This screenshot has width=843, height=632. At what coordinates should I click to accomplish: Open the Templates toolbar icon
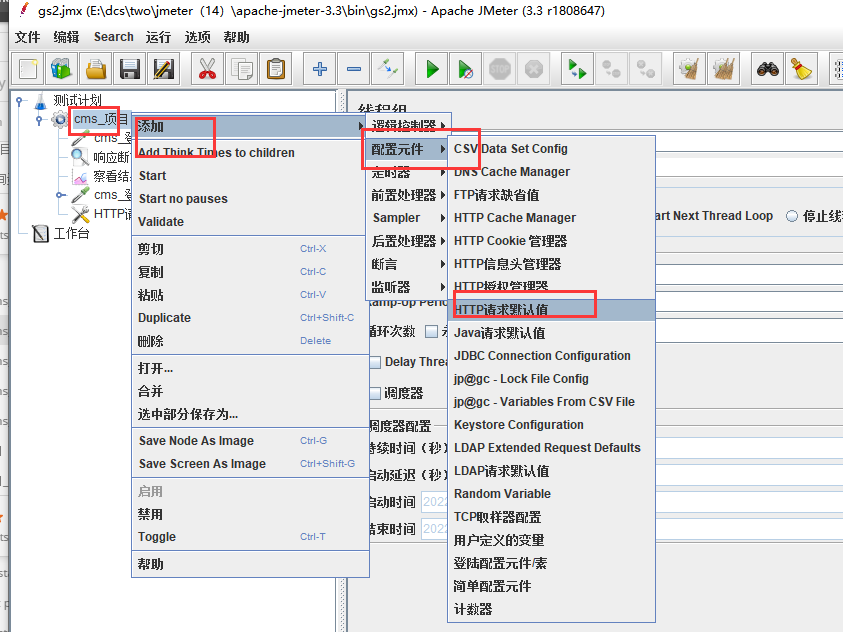click(x=62, y=69)
